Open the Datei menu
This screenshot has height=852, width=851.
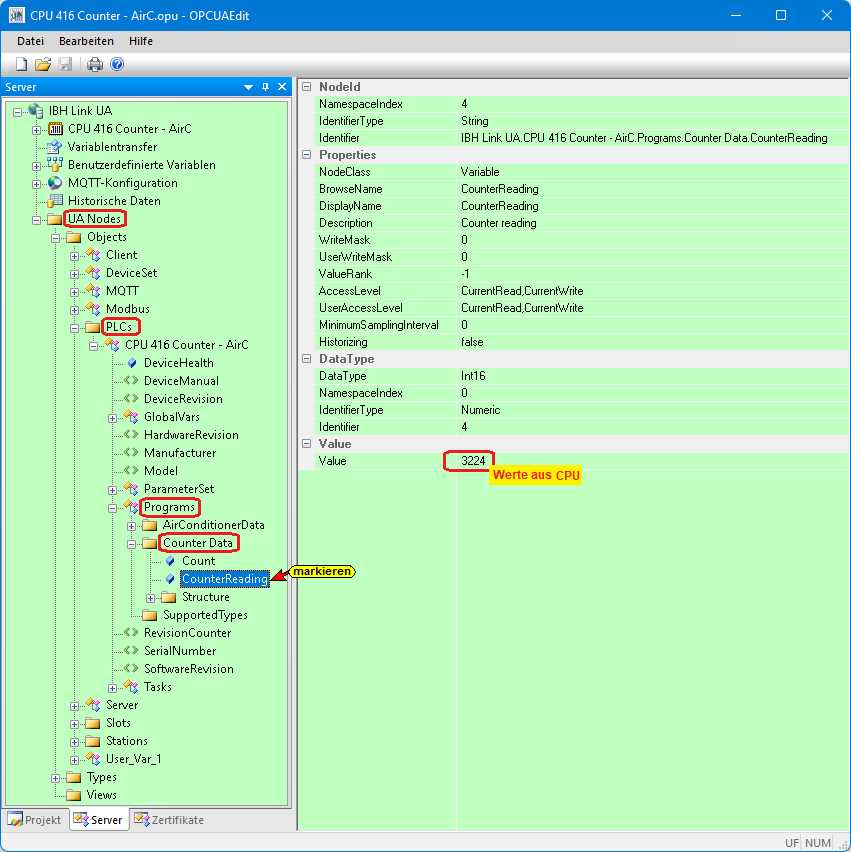click(30, 41)
